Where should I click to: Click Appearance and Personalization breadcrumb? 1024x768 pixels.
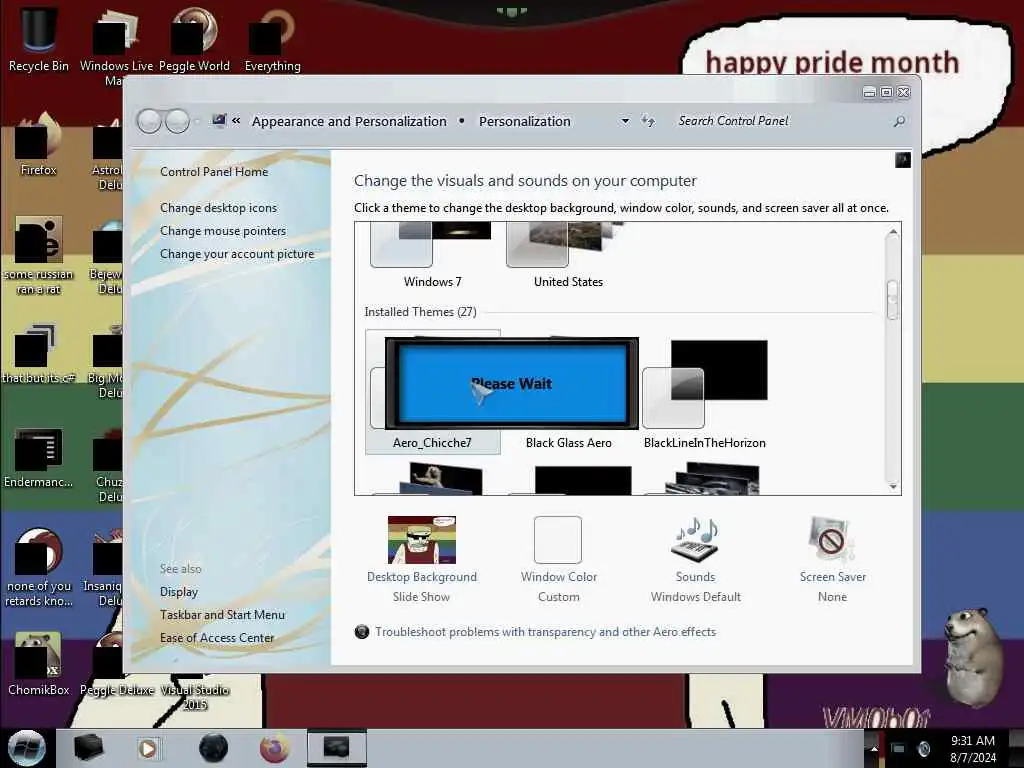(x=349, y=121)
